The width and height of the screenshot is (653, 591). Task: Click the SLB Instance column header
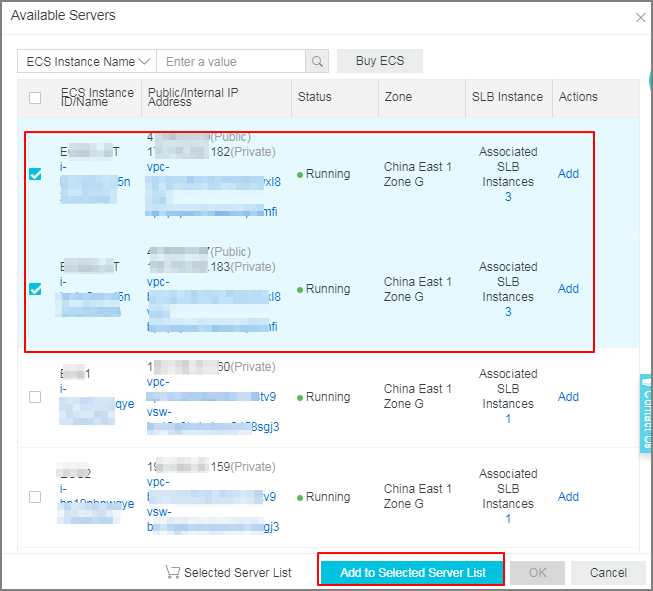507,97
